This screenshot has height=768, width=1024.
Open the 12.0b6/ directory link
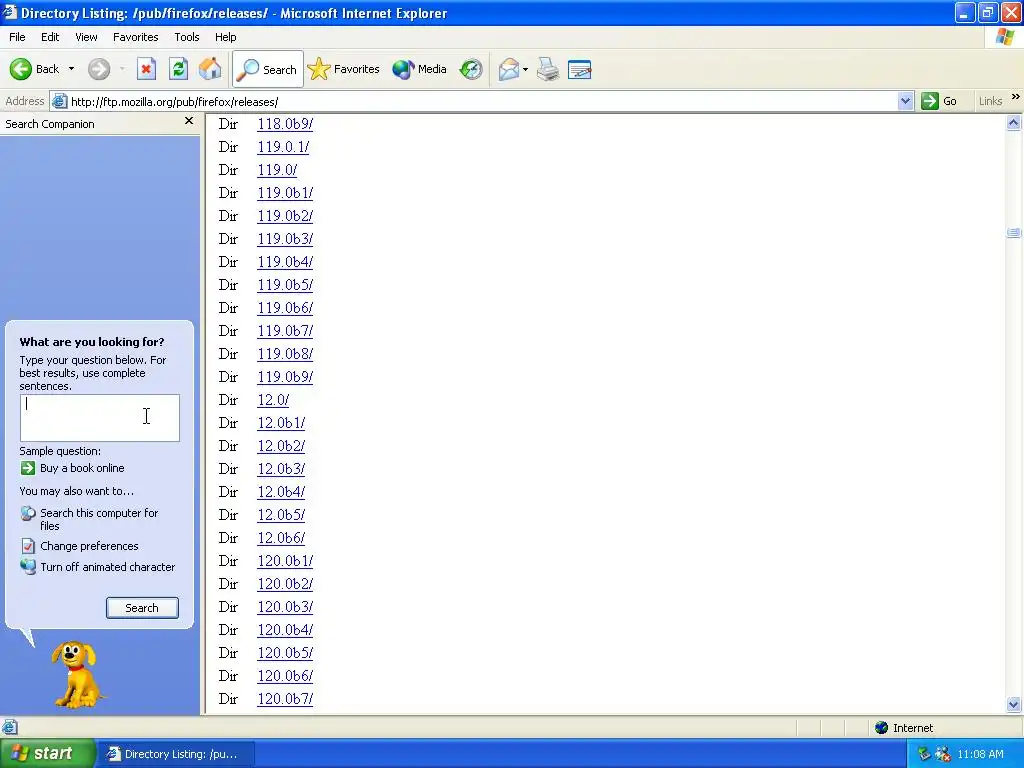point(281,538)
